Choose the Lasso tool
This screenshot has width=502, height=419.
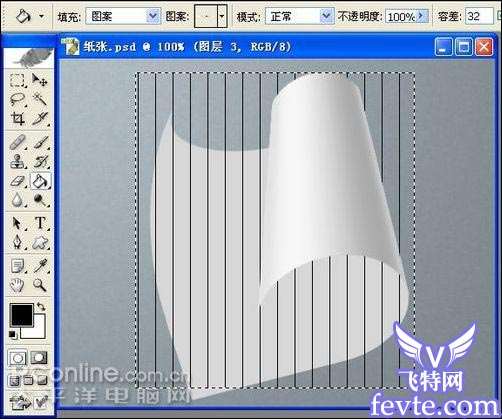[17, 99]
